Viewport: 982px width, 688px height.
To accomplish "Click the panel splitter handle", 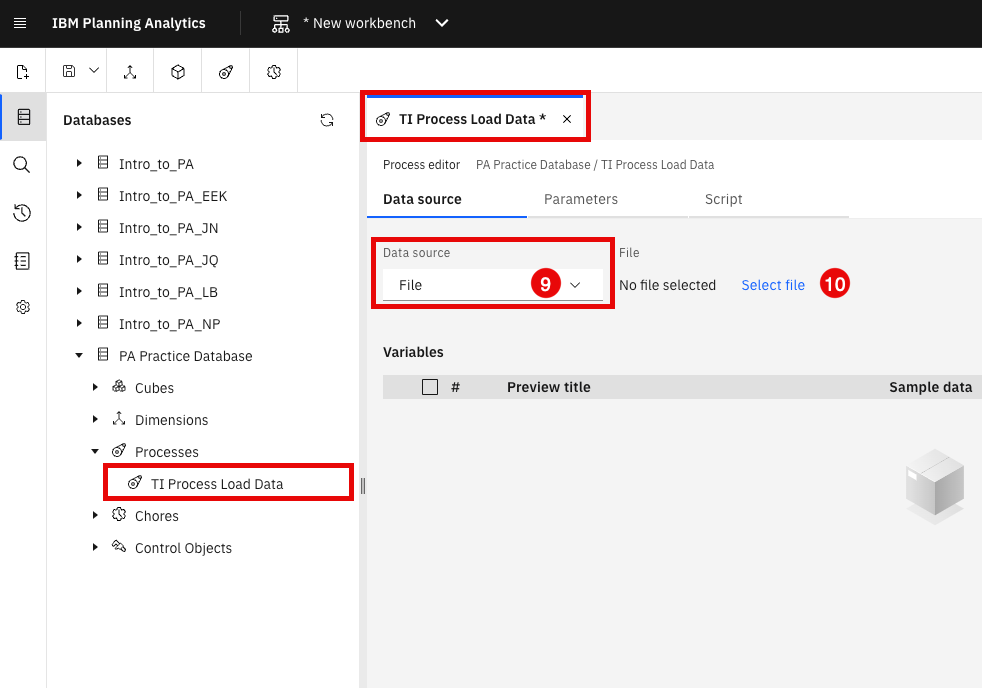I will [363, 485].
